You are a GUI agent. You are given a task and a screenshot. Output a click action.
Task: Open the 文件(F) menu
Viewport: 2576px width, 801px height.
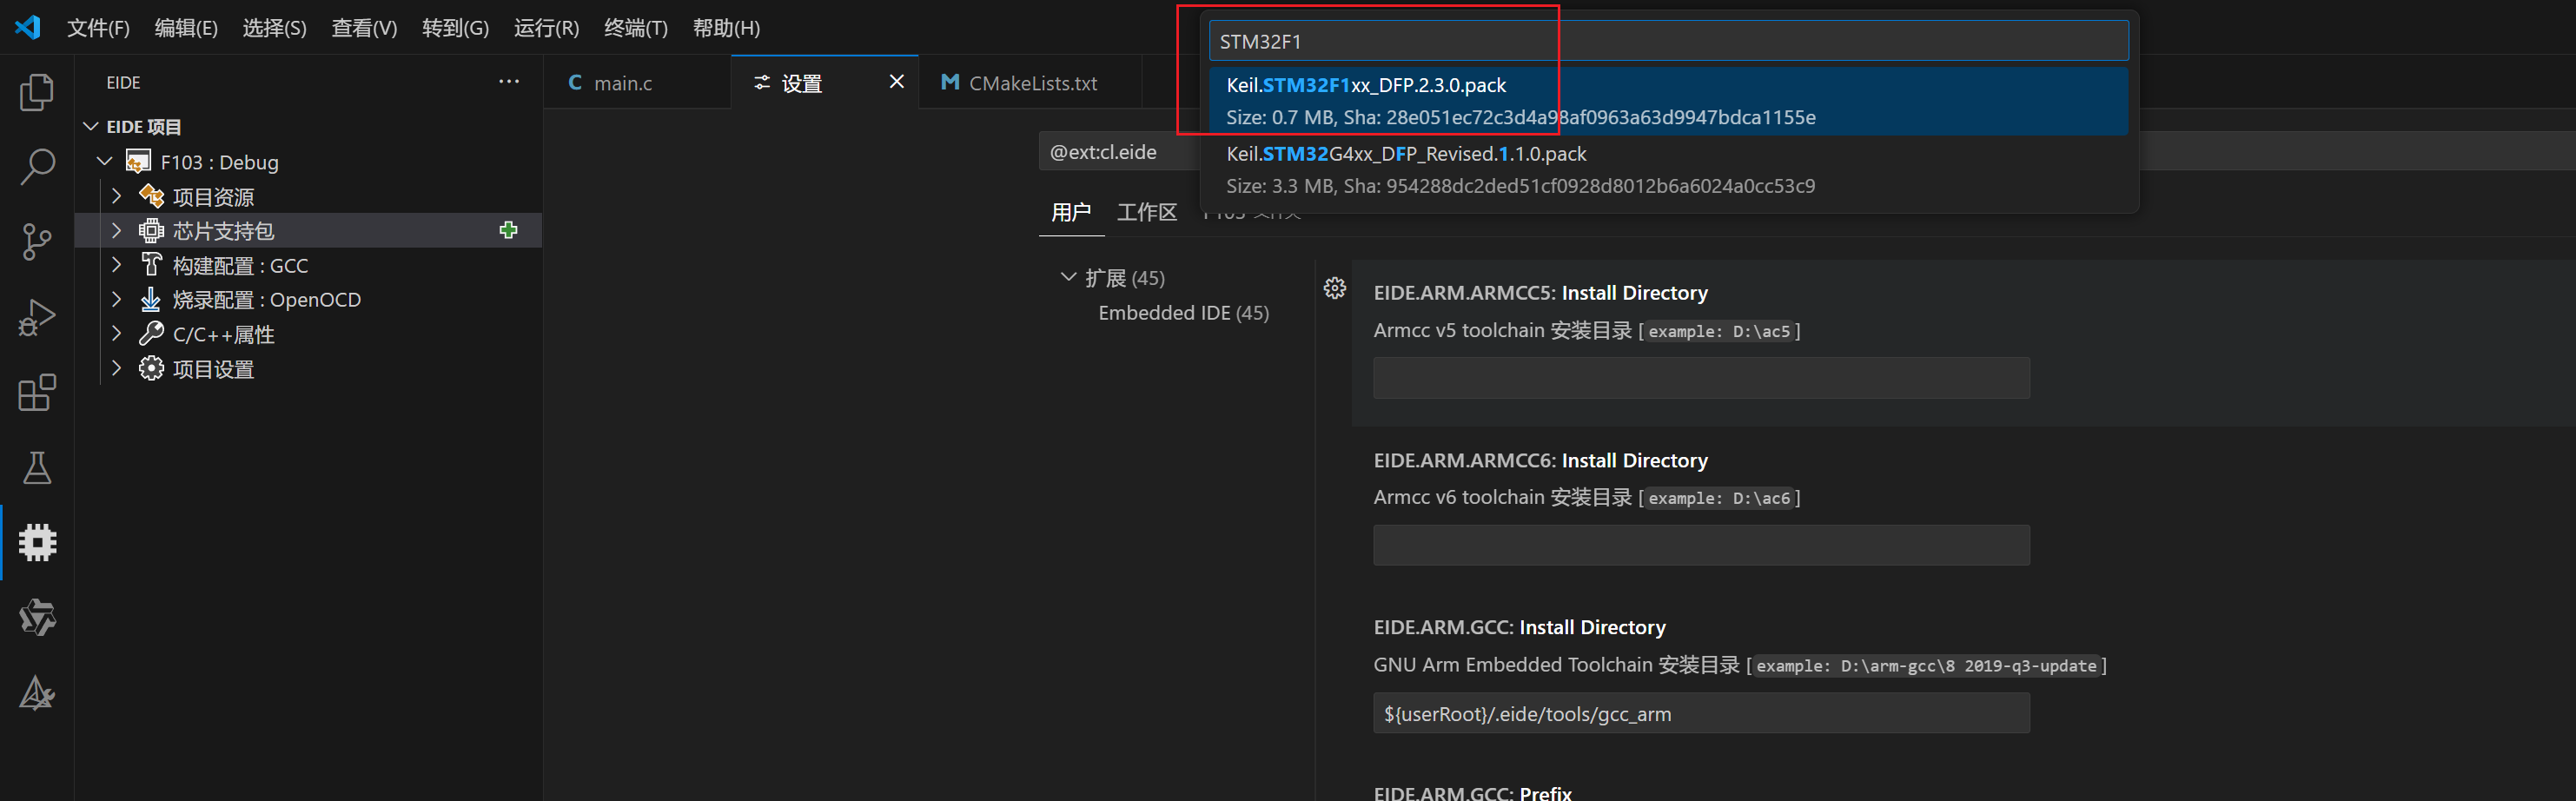[x=98, y=28]
